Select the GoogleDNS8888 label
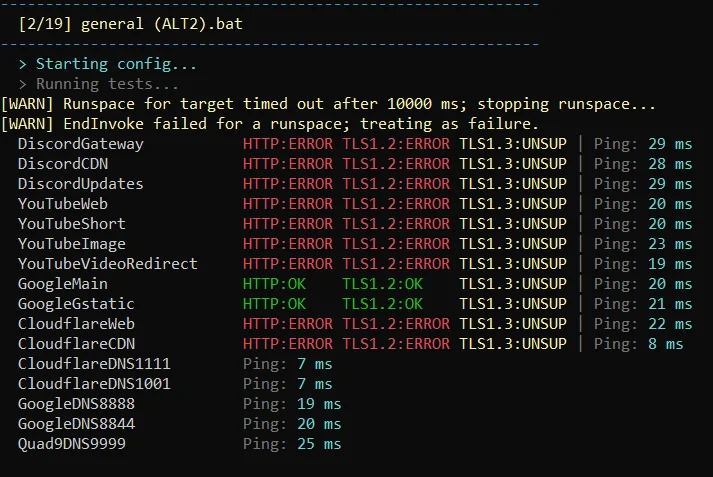This screenshot has width=713, height=477. coord(76,404)
